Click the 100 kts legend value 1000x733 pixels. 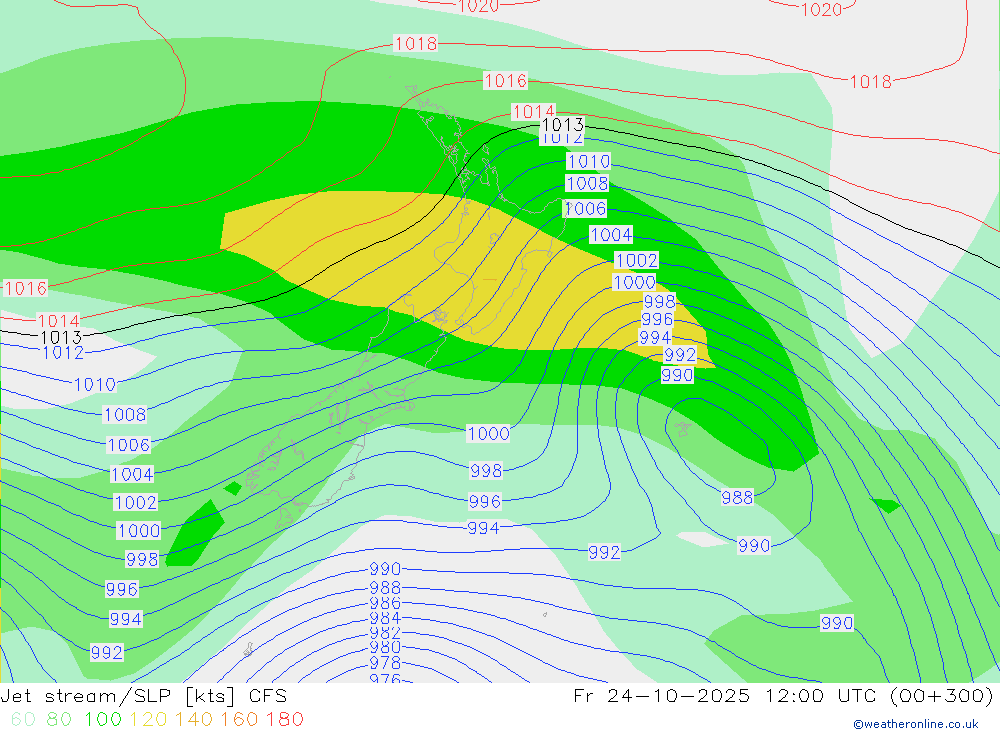(103, 719)
